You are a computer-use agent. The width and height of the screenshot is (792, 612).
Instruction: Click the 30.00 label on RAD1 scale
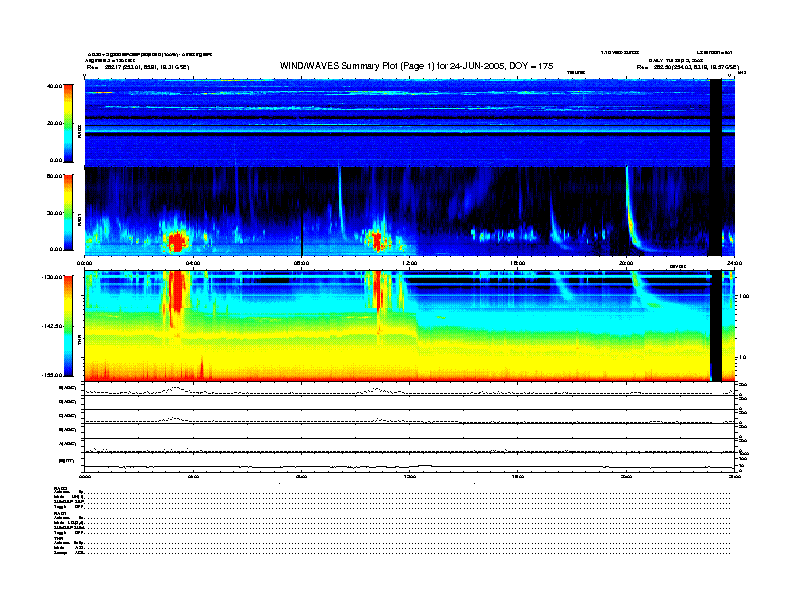pos(55,213)
